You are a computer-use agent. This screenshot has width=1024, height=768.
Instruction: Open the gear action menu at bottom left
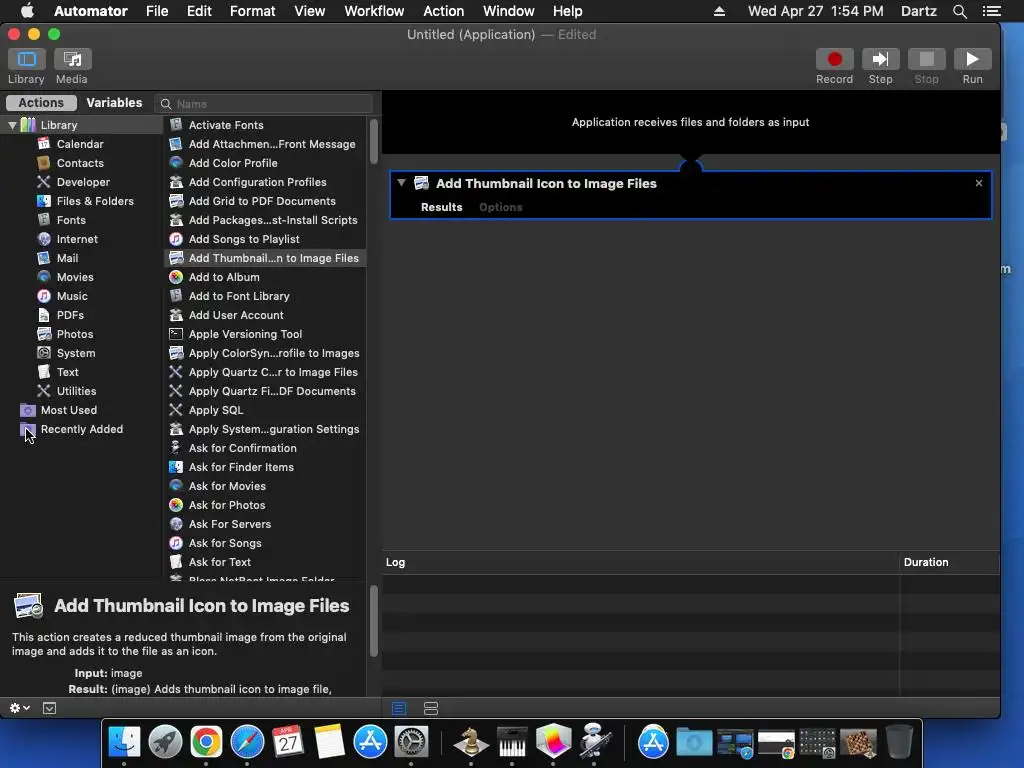click(20, 708)
